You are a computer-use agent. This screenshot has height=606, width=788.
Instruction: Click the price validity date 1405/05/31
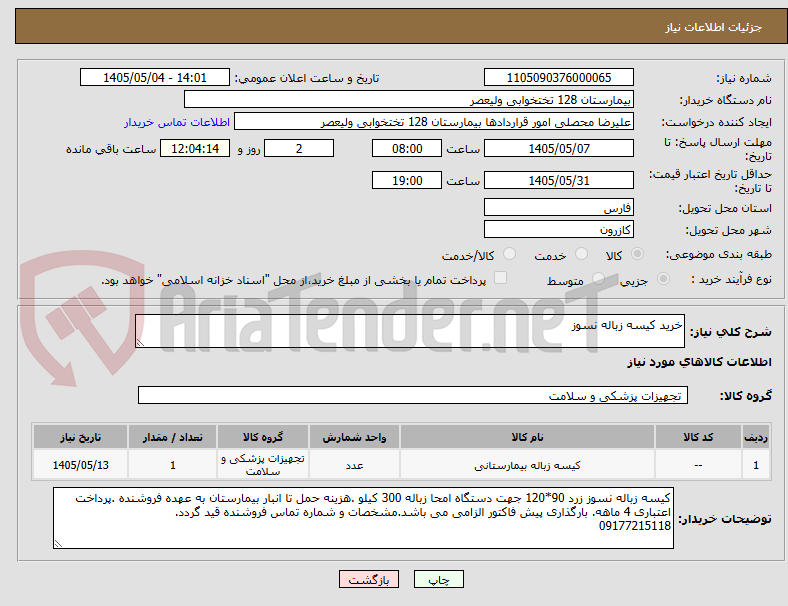tap(558, 180)
